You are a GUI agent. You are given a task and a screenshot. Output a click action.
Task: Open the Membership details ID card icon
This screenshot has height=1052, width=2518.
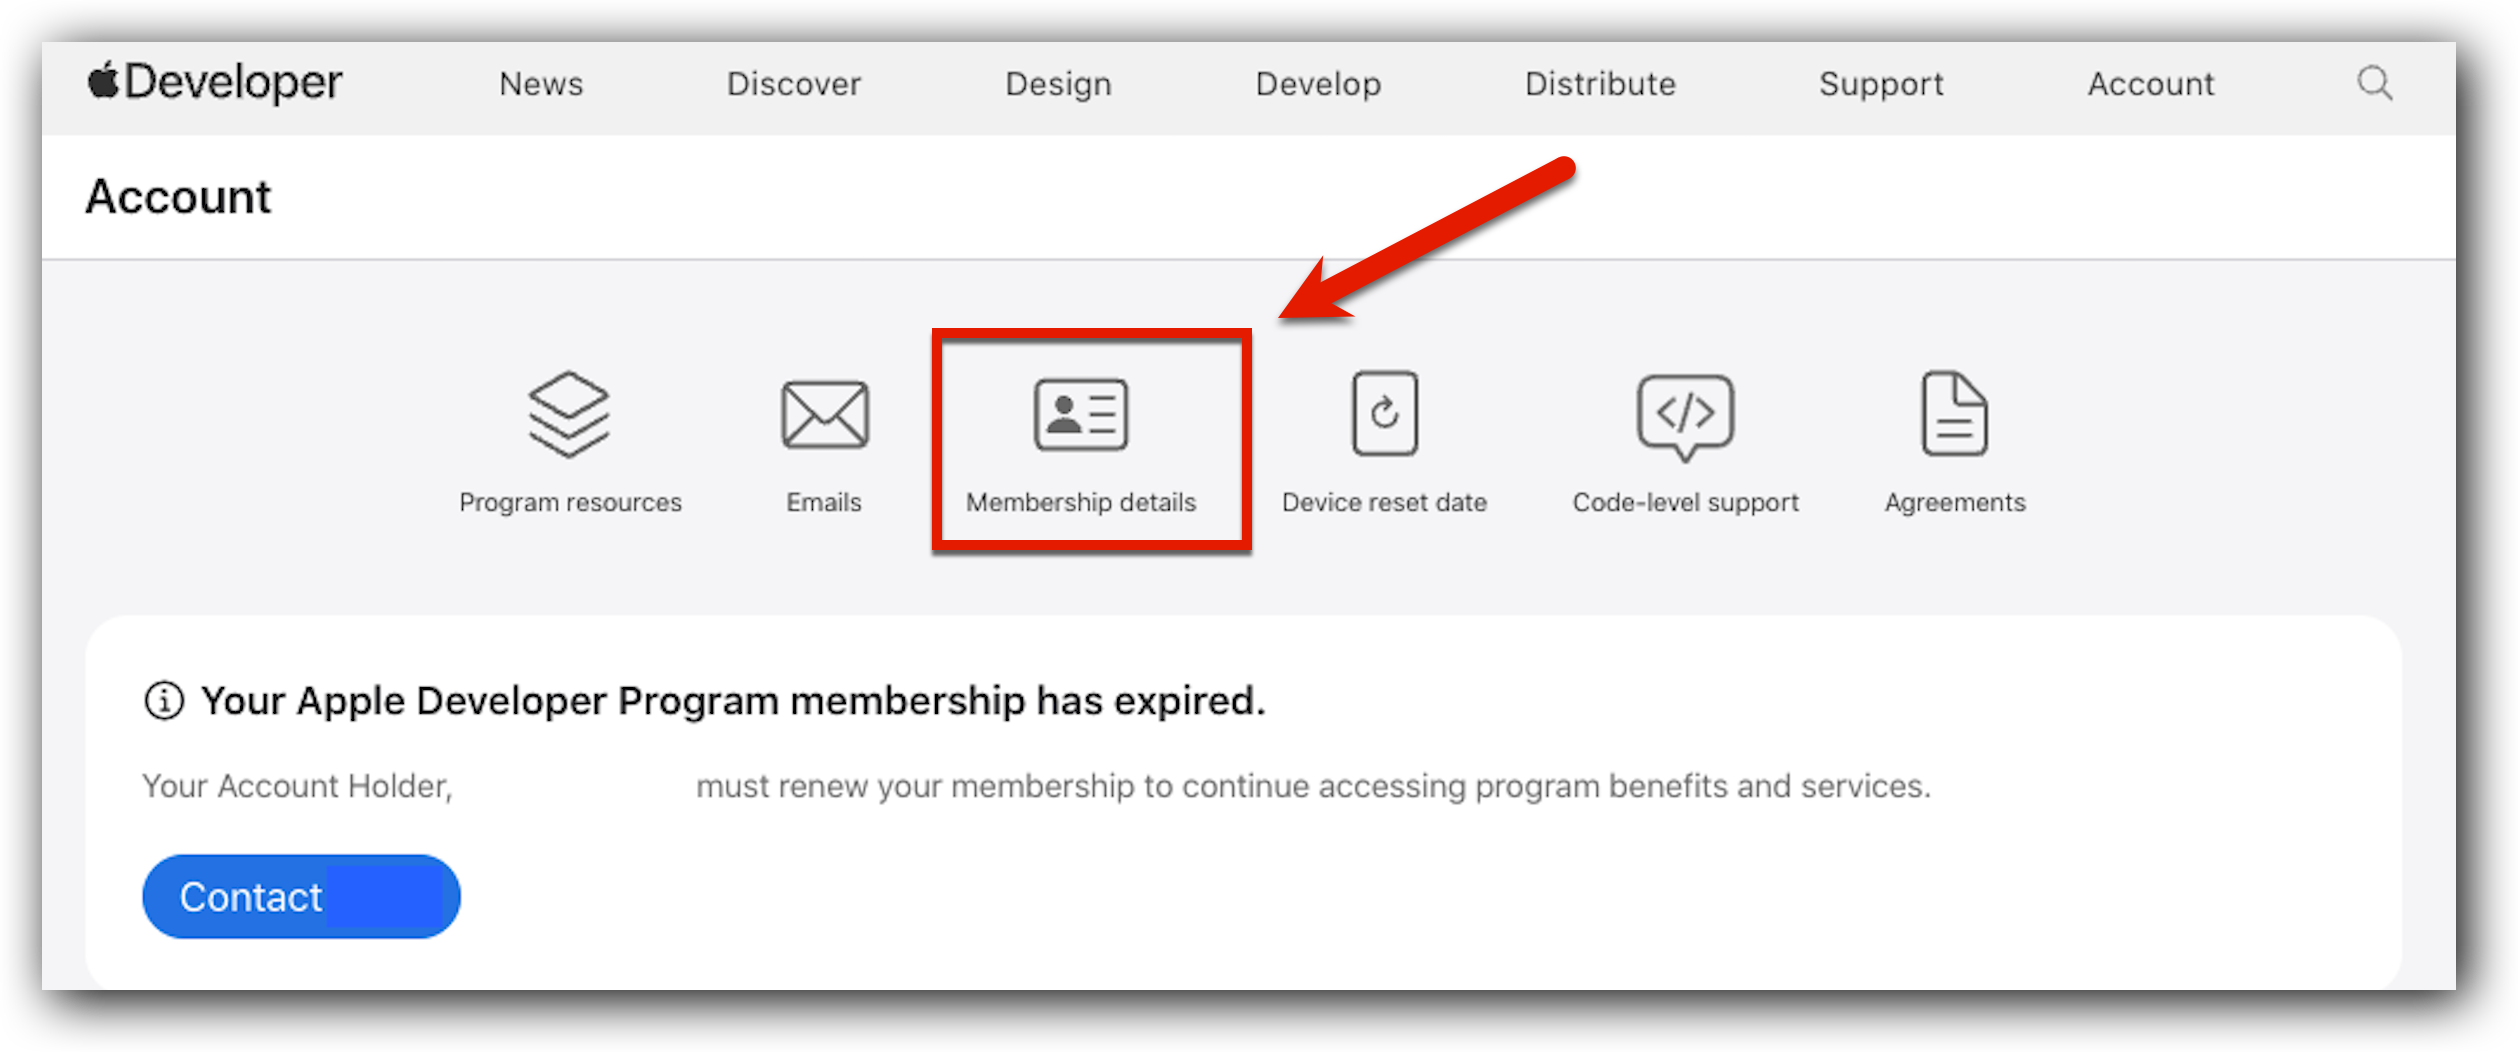1081,414
